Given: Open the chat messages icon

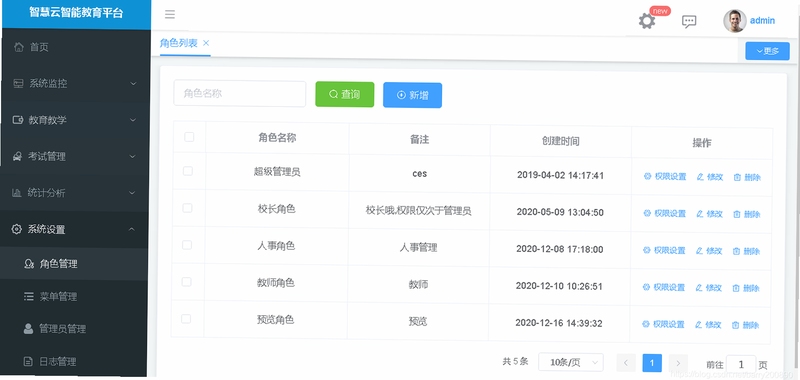Looking at the screenshot, I should pyautogui.click(x=689, y=21).
